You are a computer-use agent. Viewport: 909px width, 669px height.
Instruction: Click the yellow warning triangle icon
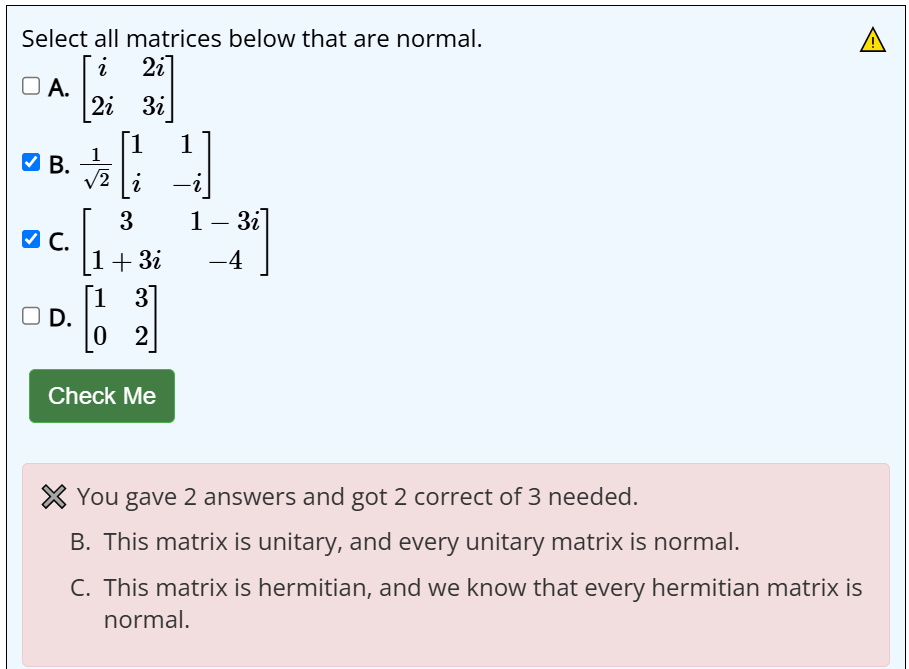coord(872,40)
